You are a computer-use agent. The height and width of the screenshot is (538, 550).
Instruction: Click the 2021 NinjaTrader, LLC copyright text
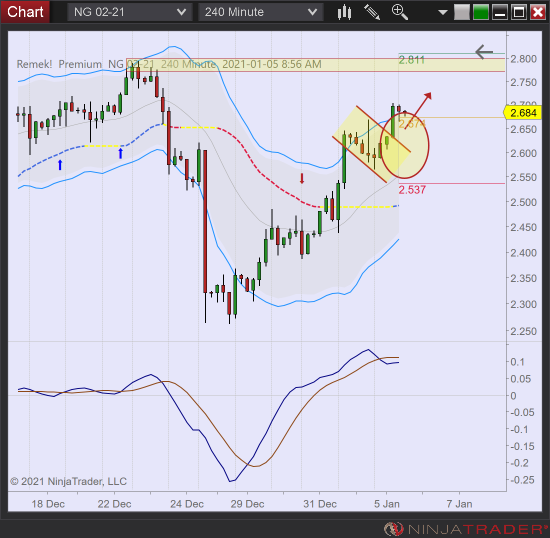tap(68, 481)
